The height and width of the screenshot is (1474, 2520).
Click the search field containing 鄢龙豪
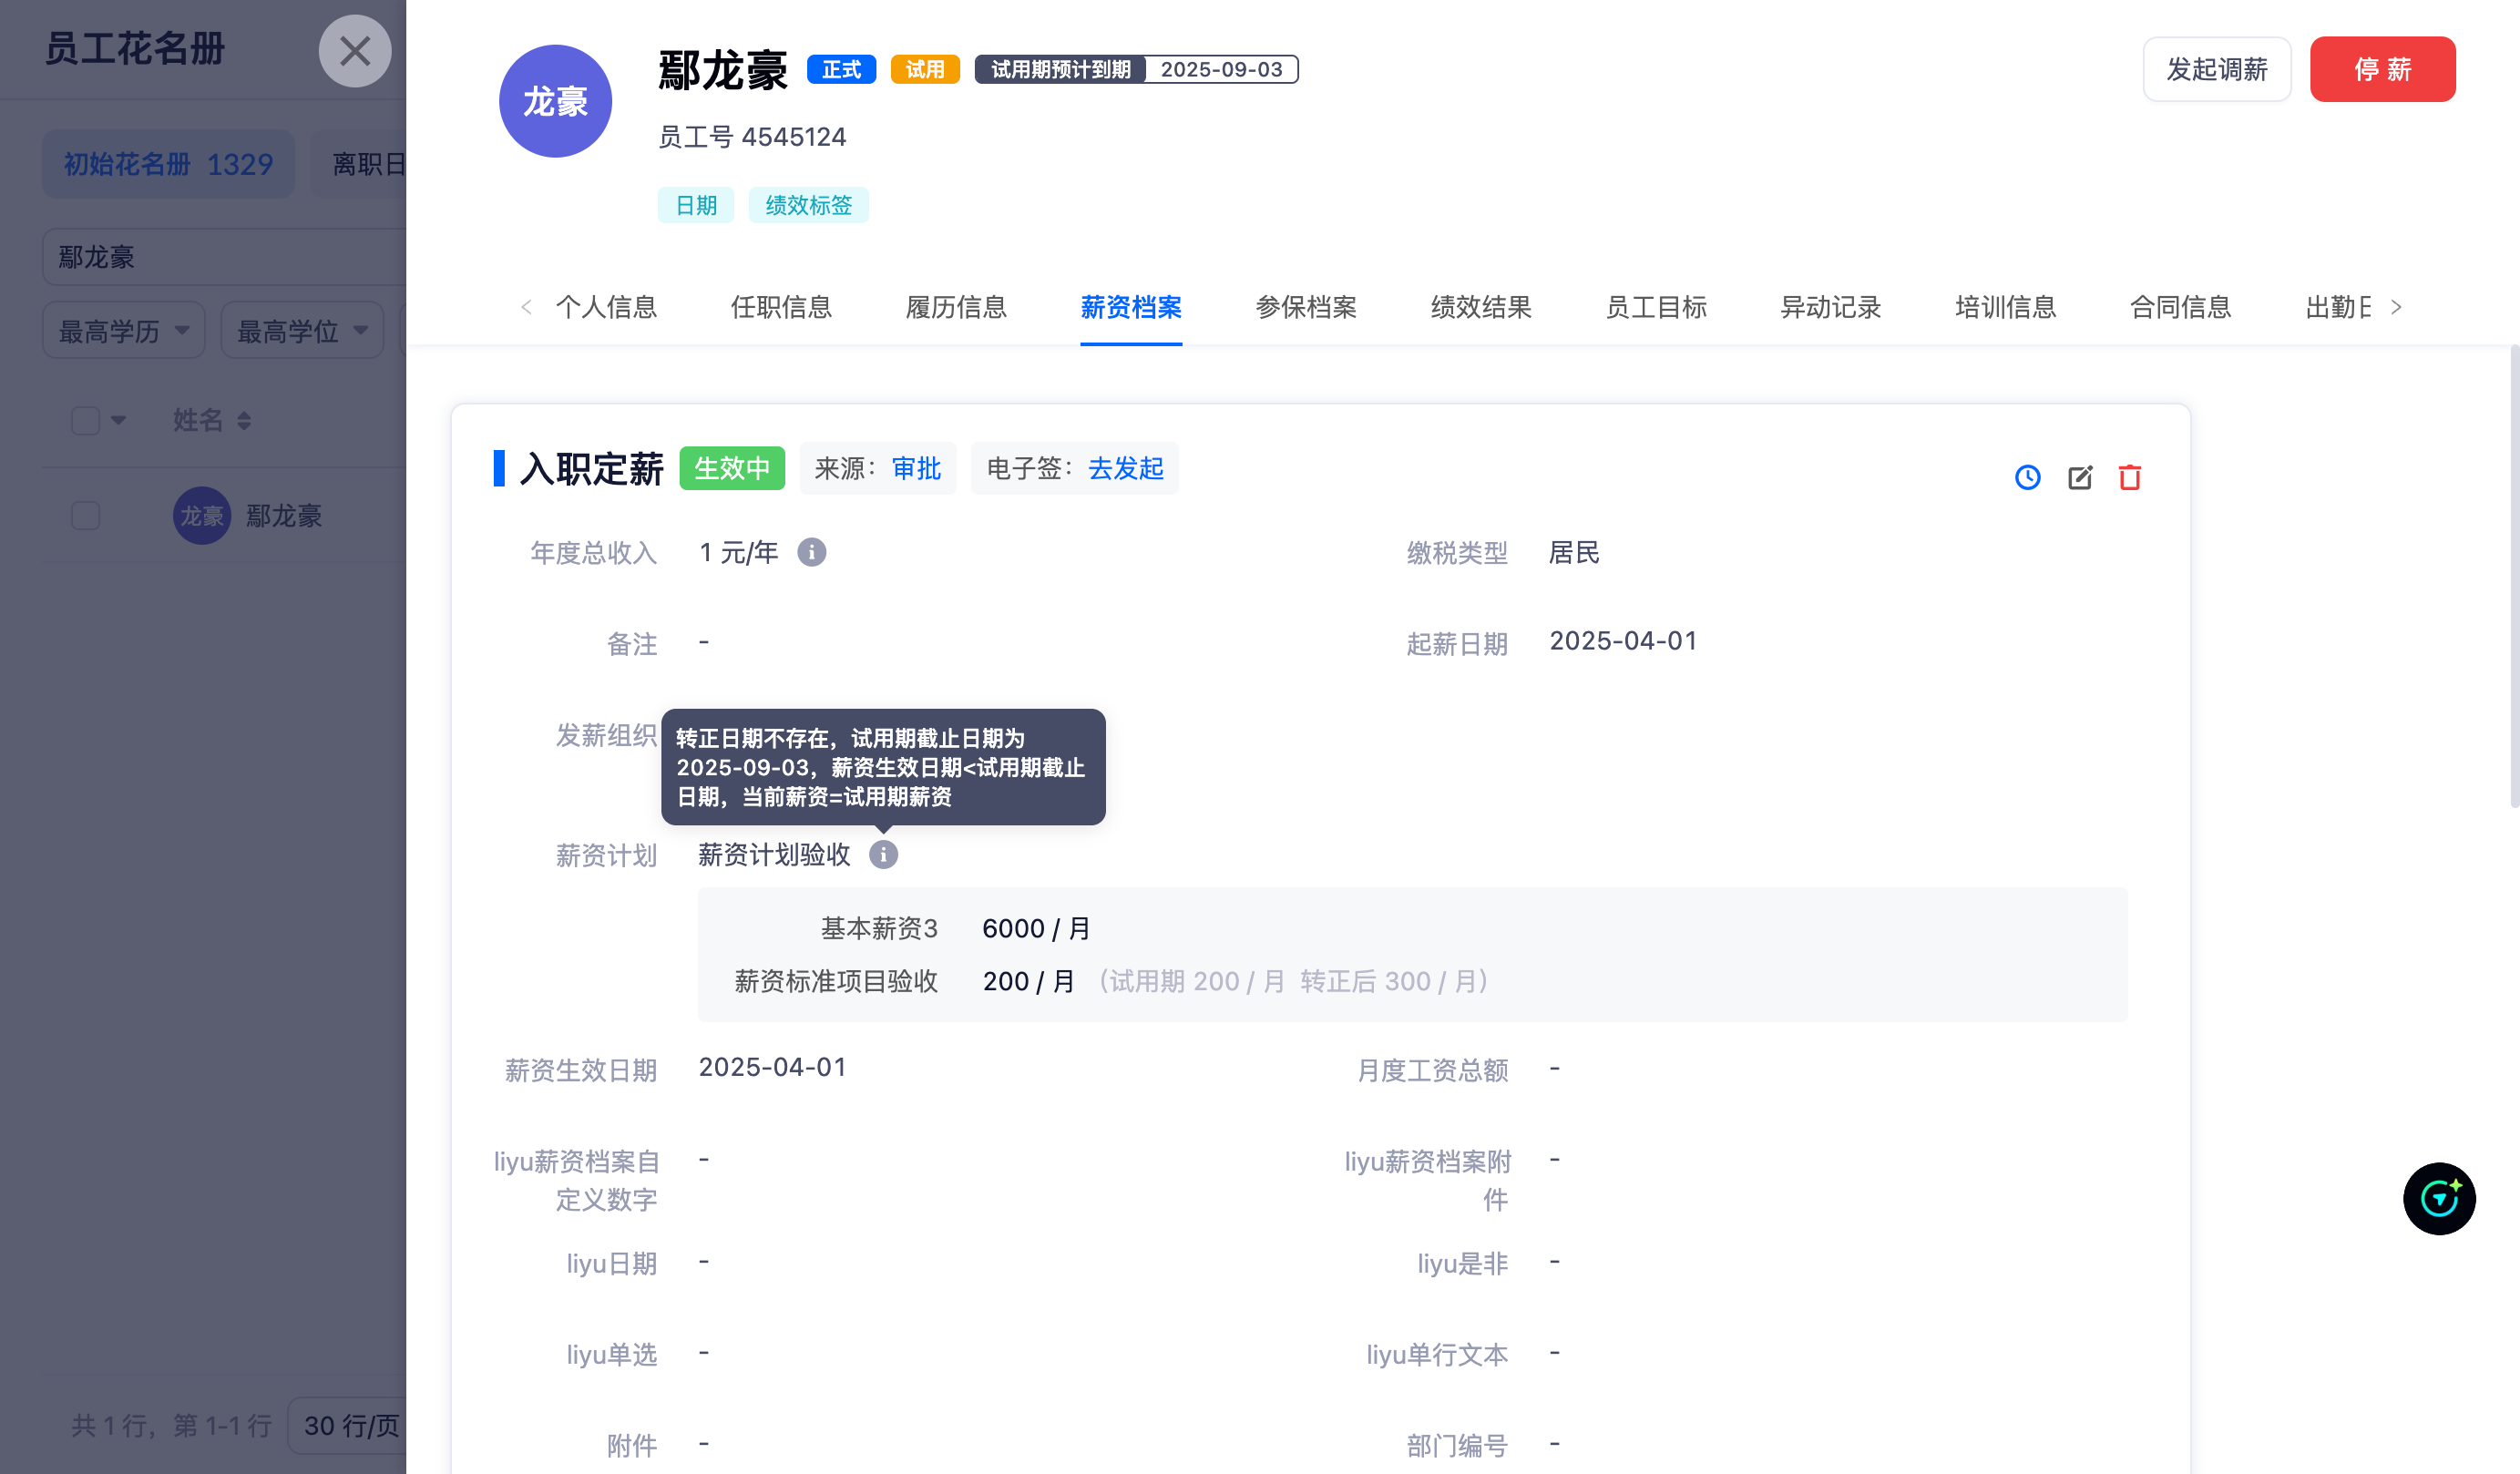pos(224,257)
